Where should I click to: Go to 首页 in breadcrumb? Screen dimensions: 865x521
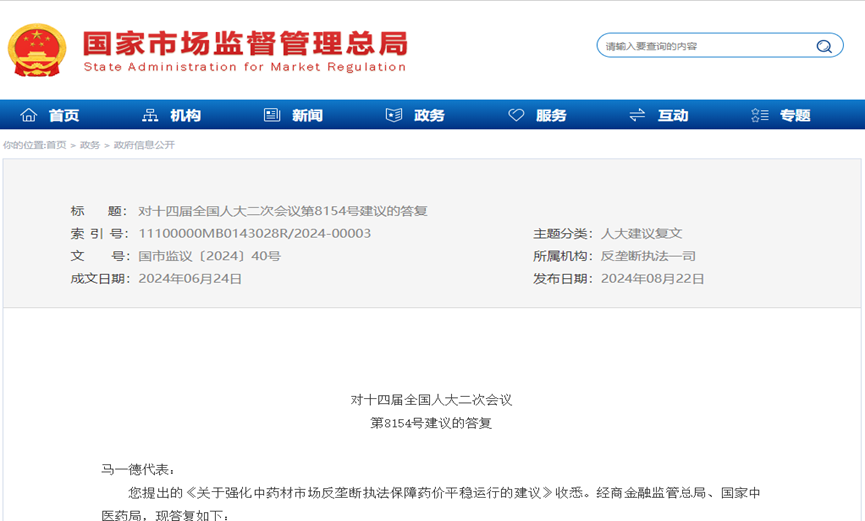coord(56,145)
